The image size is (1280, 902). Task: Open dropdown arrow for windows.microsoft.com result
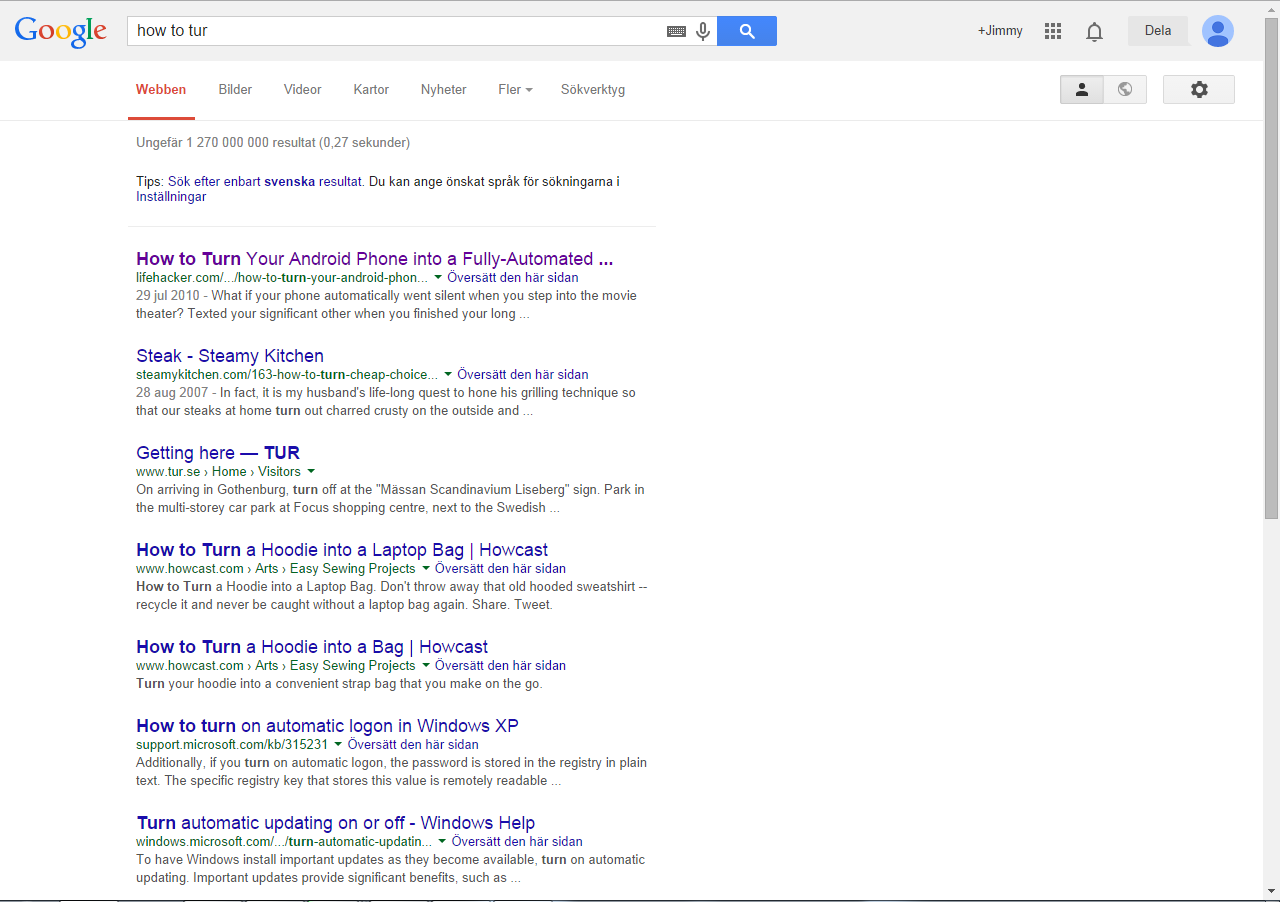tap(442, 841)
